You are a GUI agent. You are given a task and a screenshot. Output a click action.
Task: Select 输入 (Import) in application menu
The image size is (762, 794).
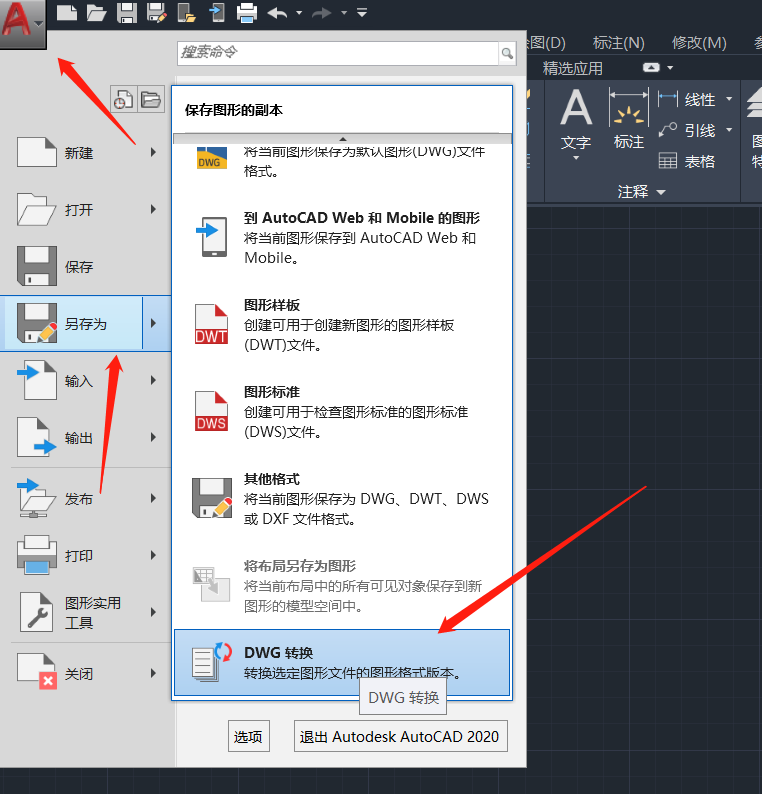[86, 380]
